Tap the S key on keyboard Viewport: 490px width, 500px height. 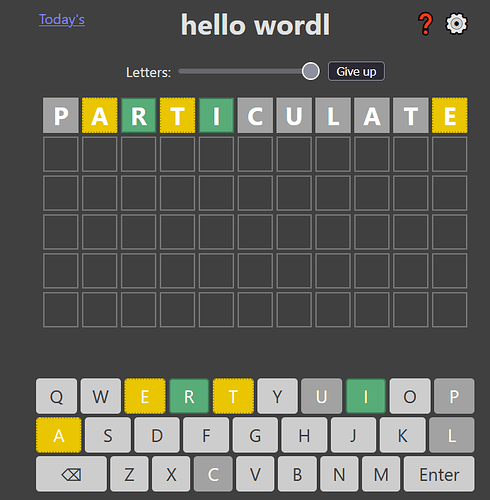pos(108,435)
